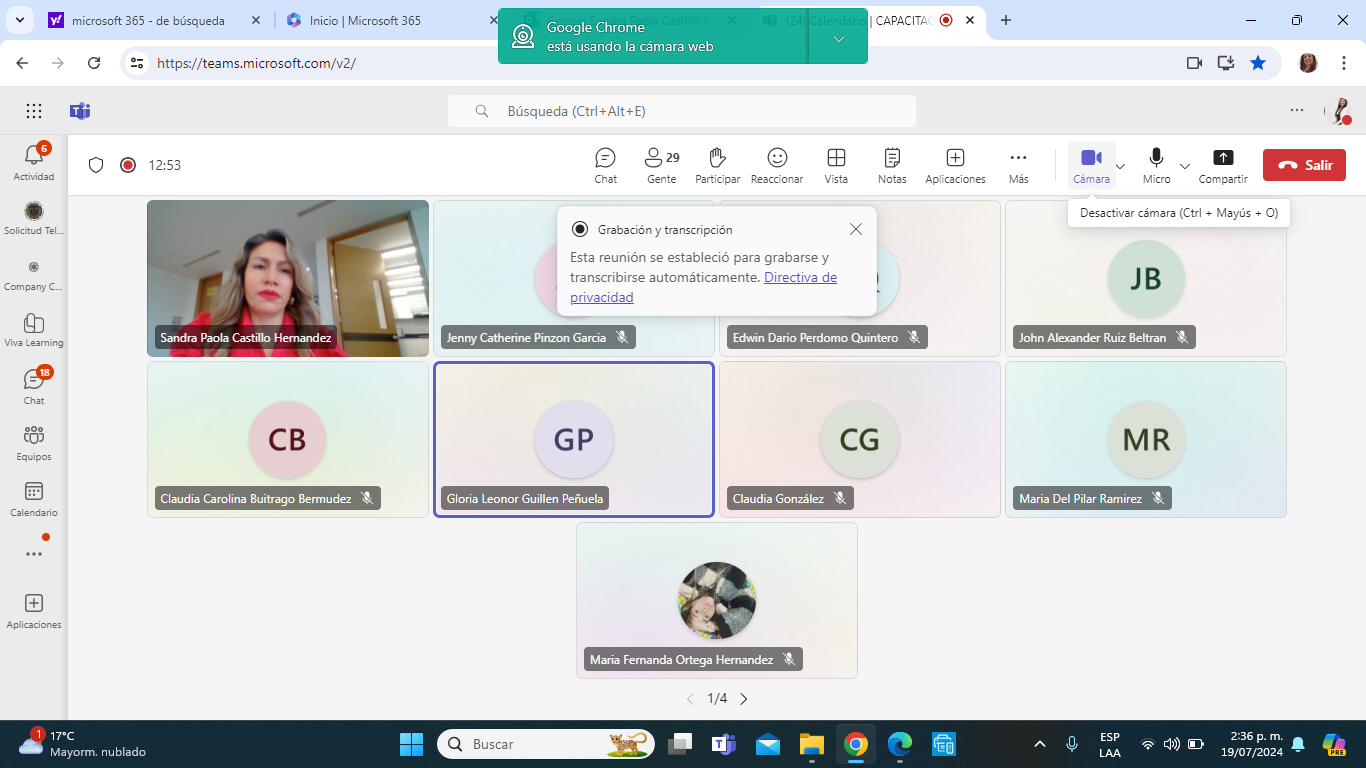The width and height of the screenshot is (1366, 768).
Task: Go to next participants page
Action: coord(743,699)
